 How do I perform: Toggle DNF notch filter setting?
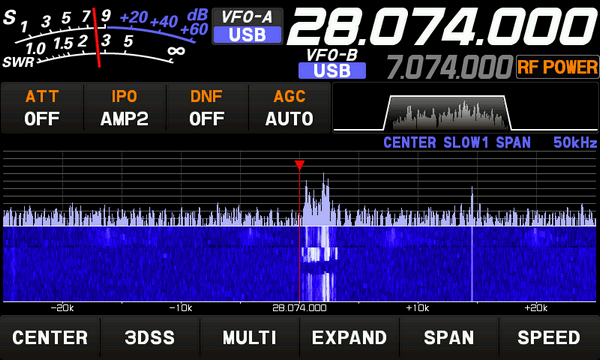[x=207, y=108]
